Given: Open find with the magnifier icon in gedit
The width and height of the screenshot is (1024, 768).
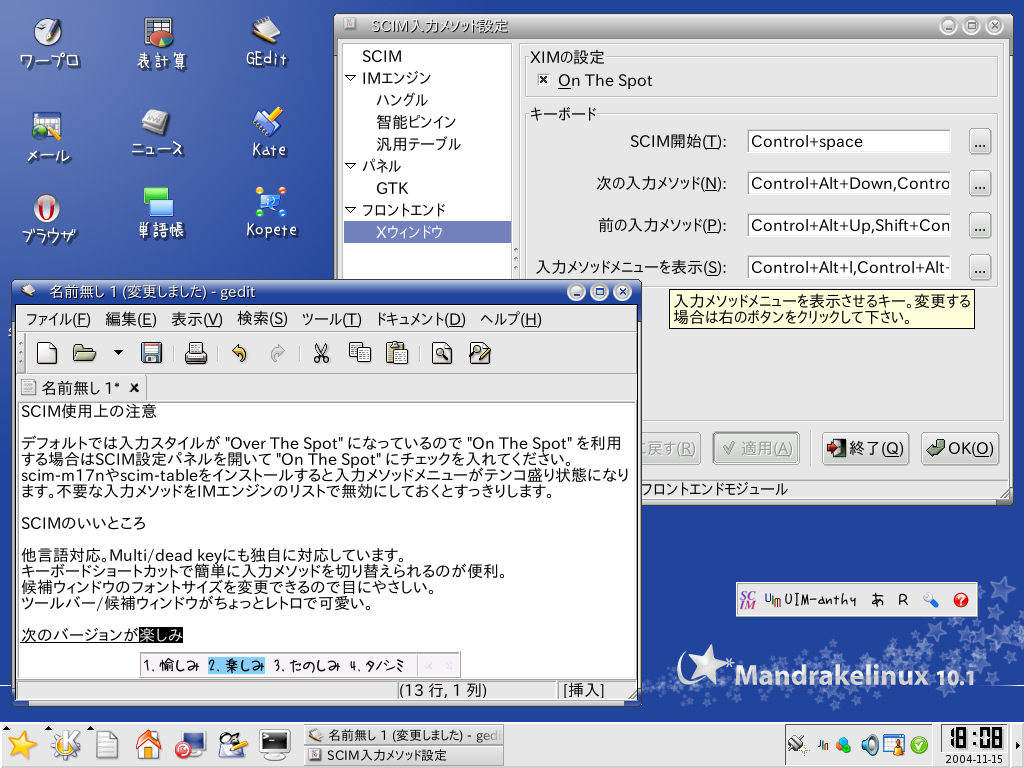Looking at the screenshot, I should click(x=442, y=353).
